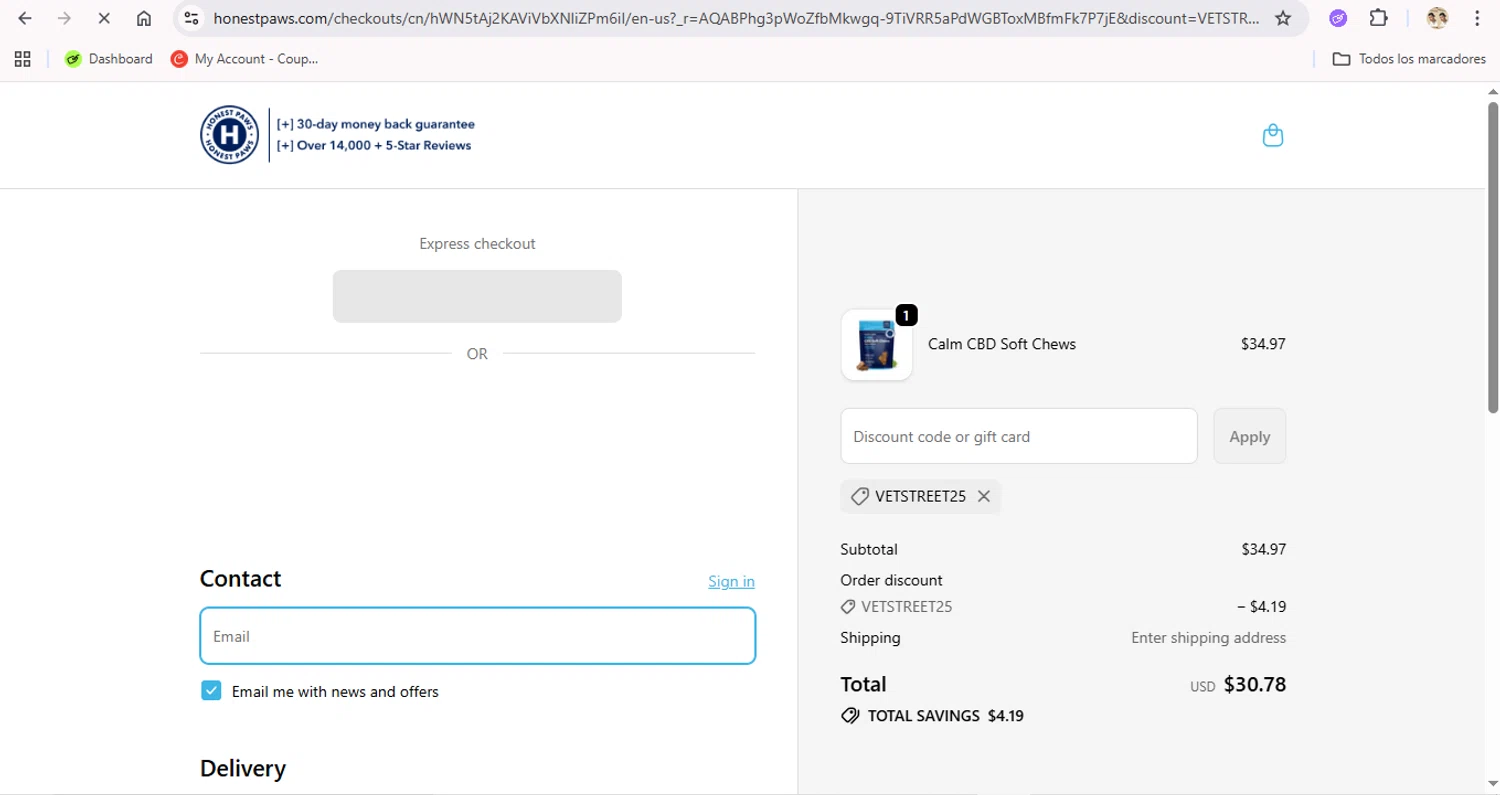Click the Calm CBD Soft Chews thumbnail
The width and height of the screenshot is (1500, 795).
click(x=876, y=344)
